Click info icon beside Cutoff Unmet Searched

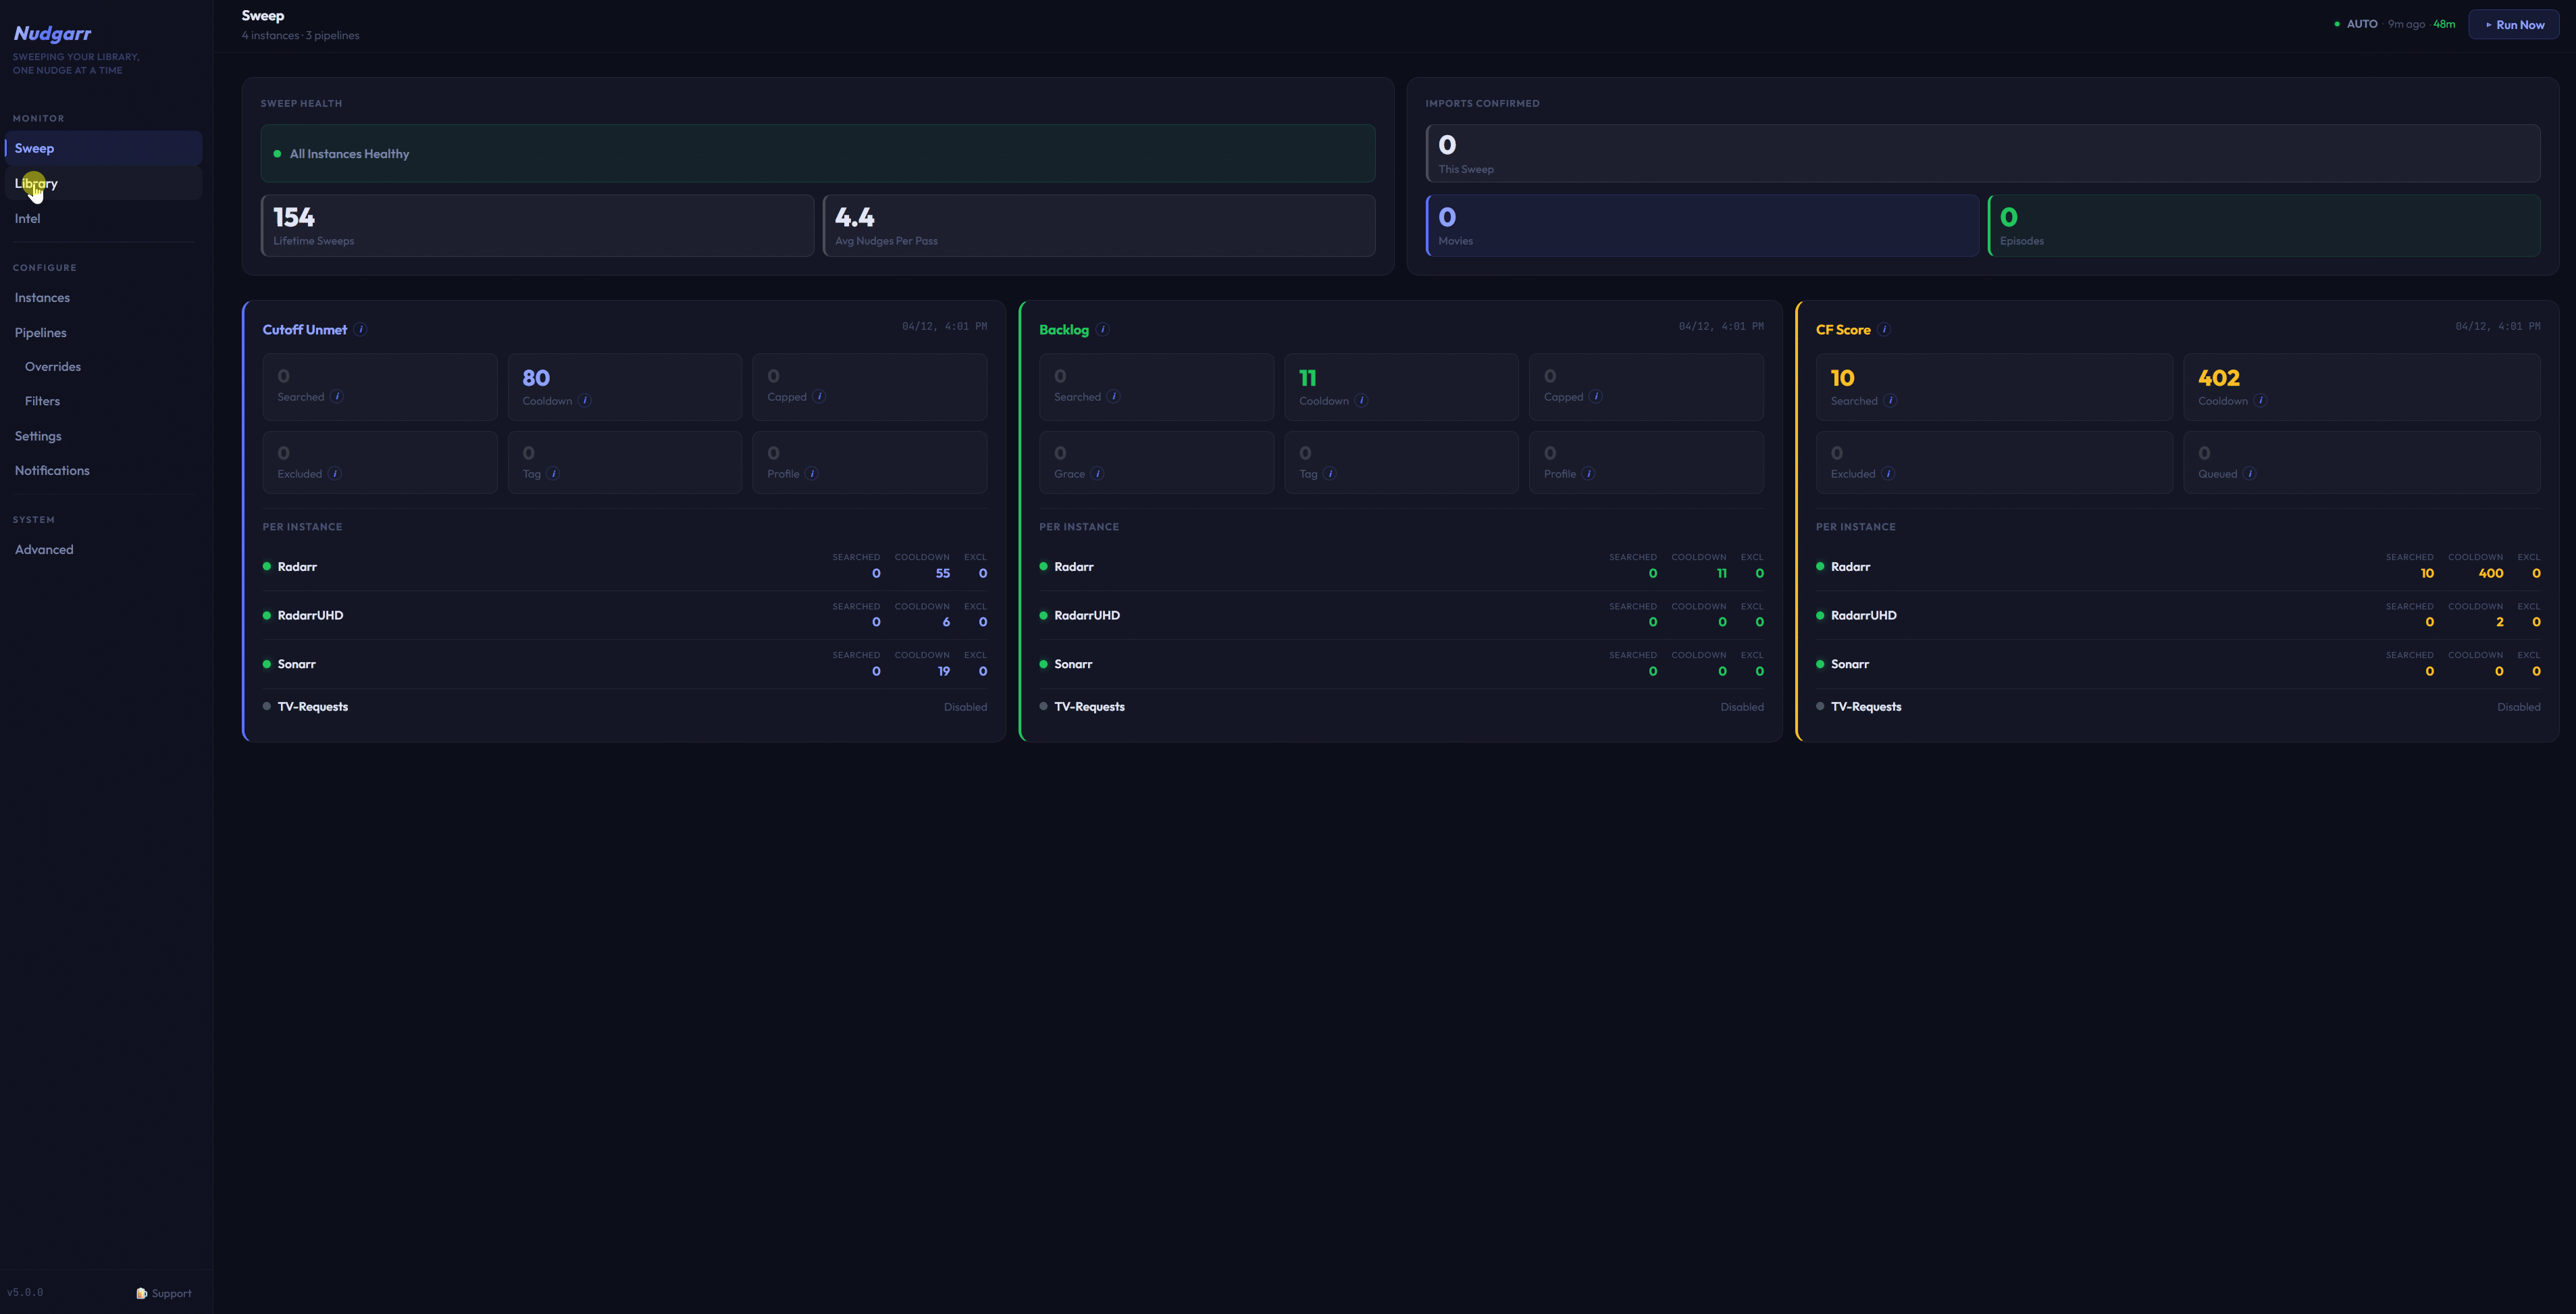coord(338,396)
